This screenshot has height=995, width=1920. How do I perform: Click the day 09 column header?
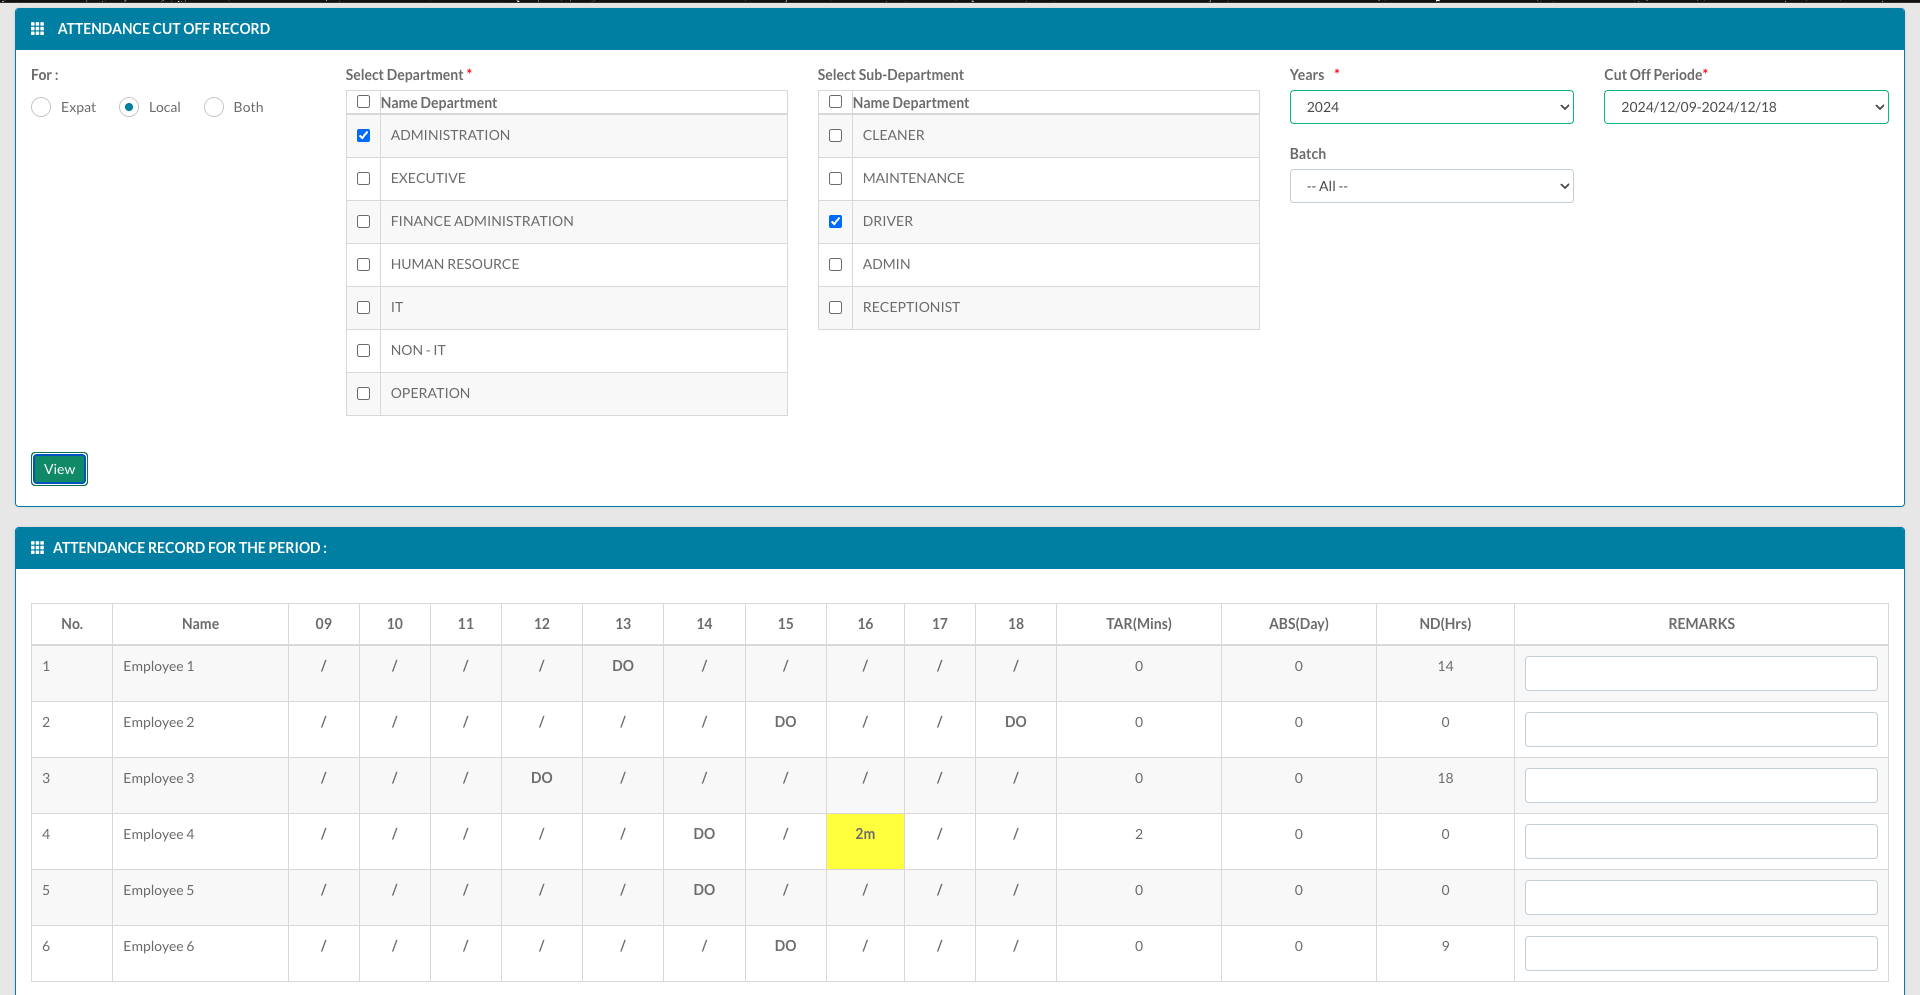(323, 624)
